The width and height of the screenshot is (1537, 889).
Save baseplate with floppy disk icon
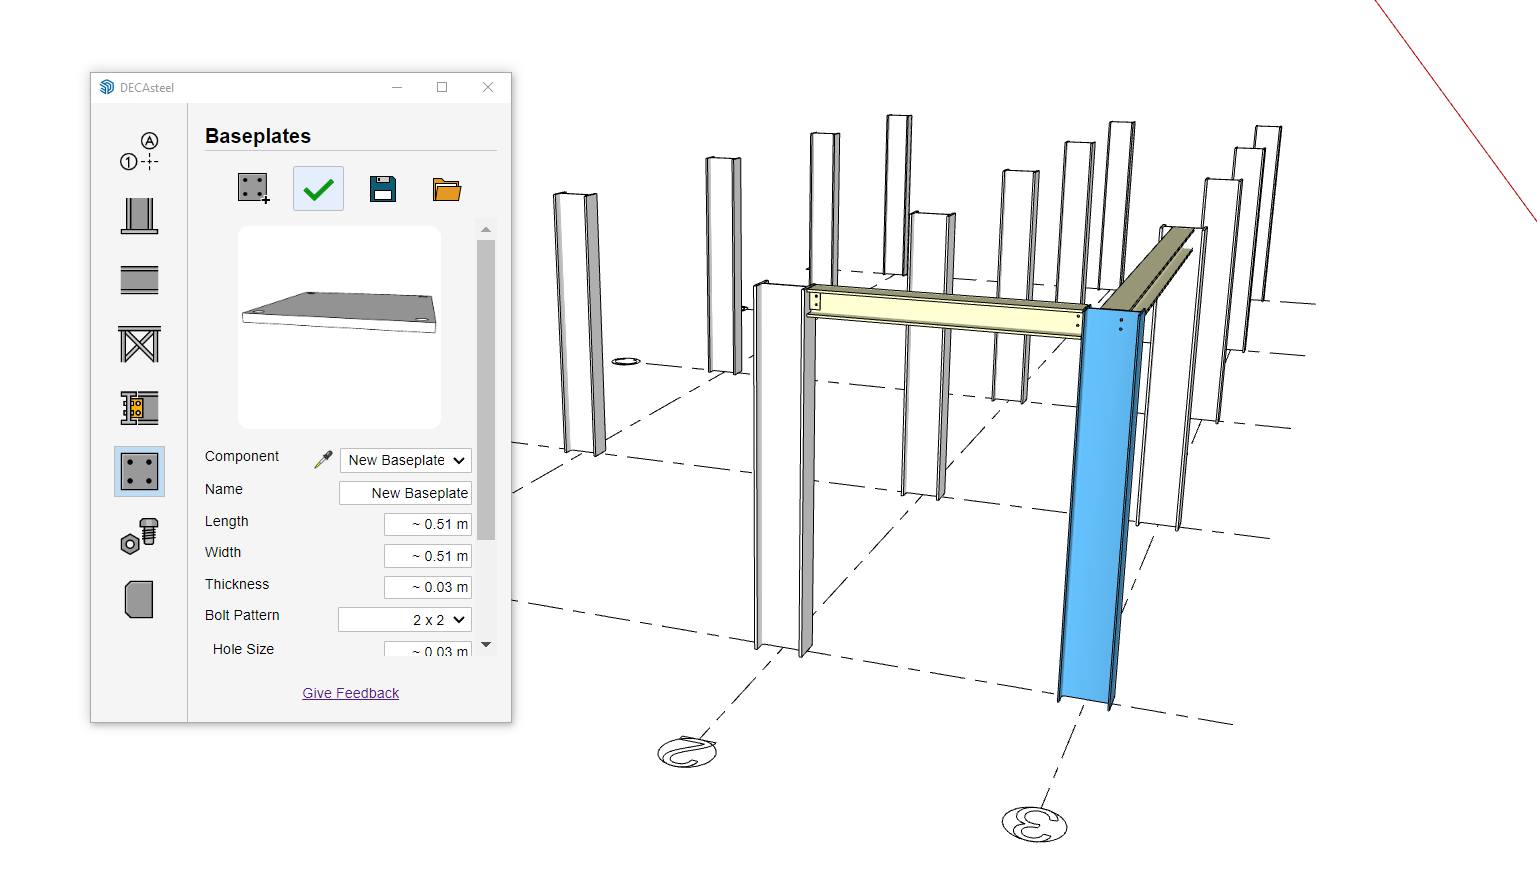[x=382, y=188]
